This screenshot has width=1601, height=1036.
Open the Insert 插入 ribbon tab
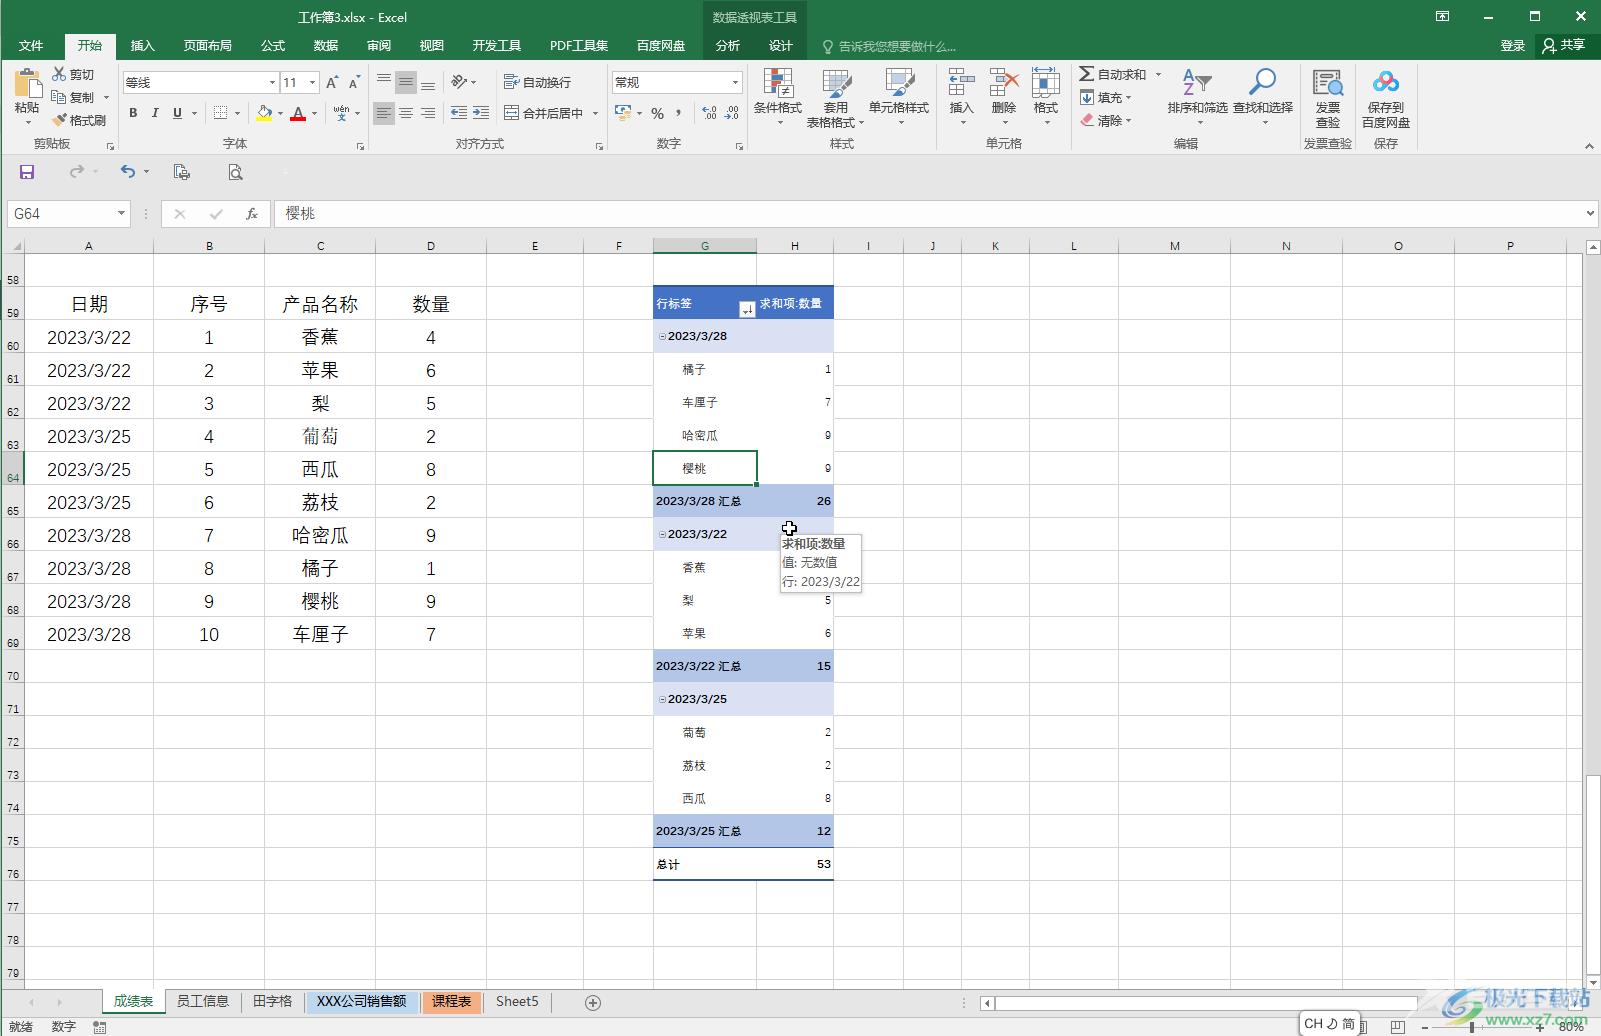pyautogui.click(x=143, y=45)
